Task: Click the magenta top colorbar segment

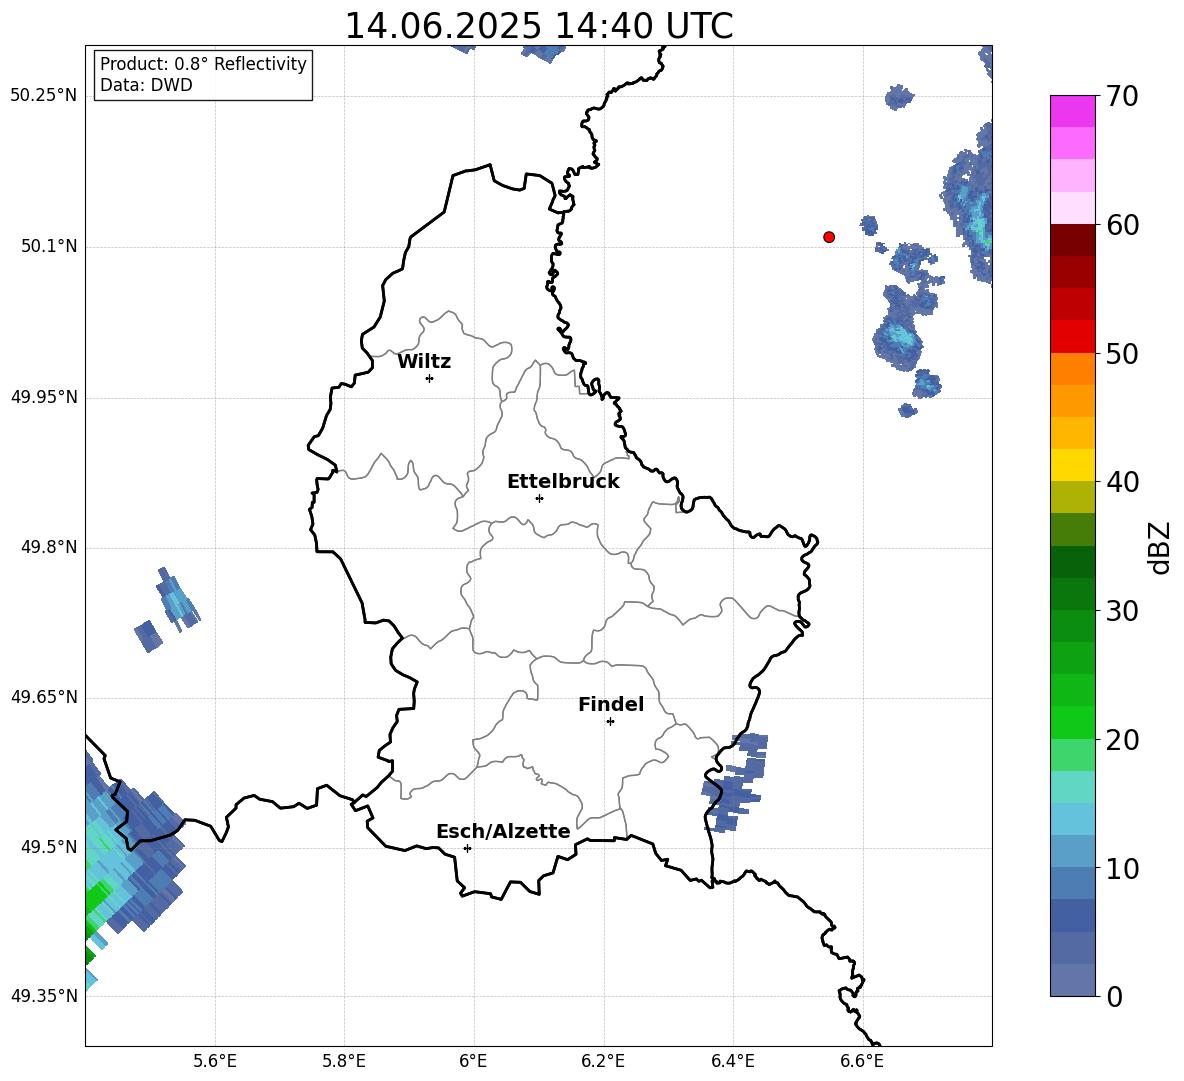Action: click(1072, 111)
